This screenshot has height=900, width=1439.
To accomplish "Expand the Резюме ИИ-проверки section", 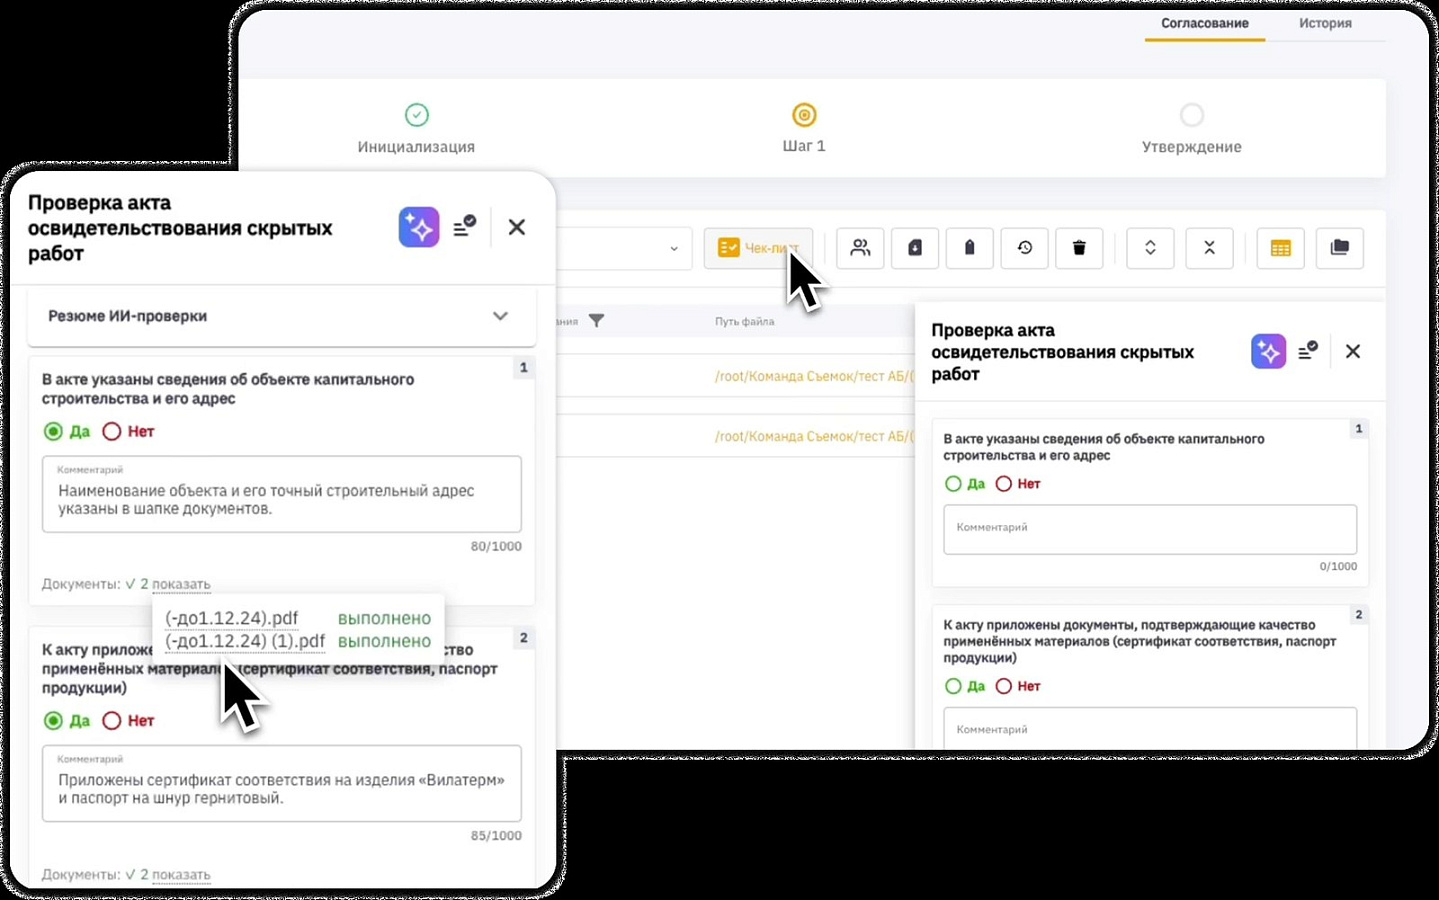I will (281, 316).
